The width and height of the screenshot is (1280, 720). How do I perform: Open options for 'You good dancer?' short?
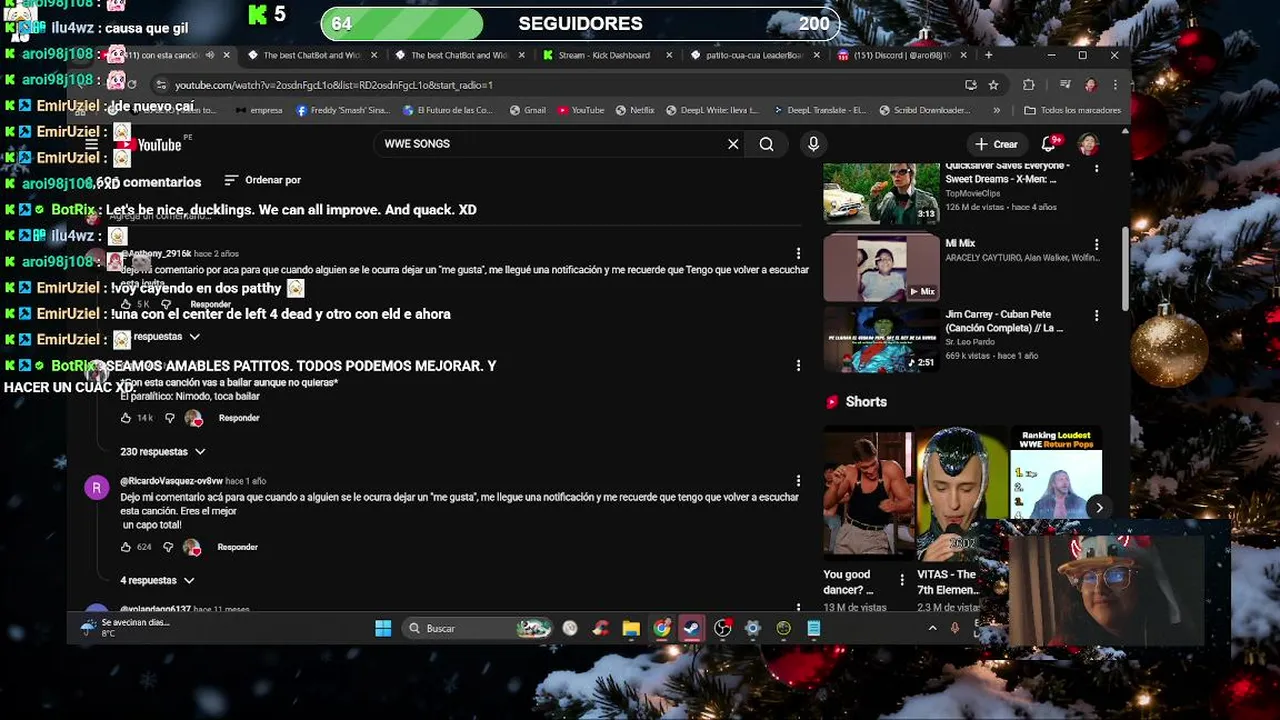point(902,579)
